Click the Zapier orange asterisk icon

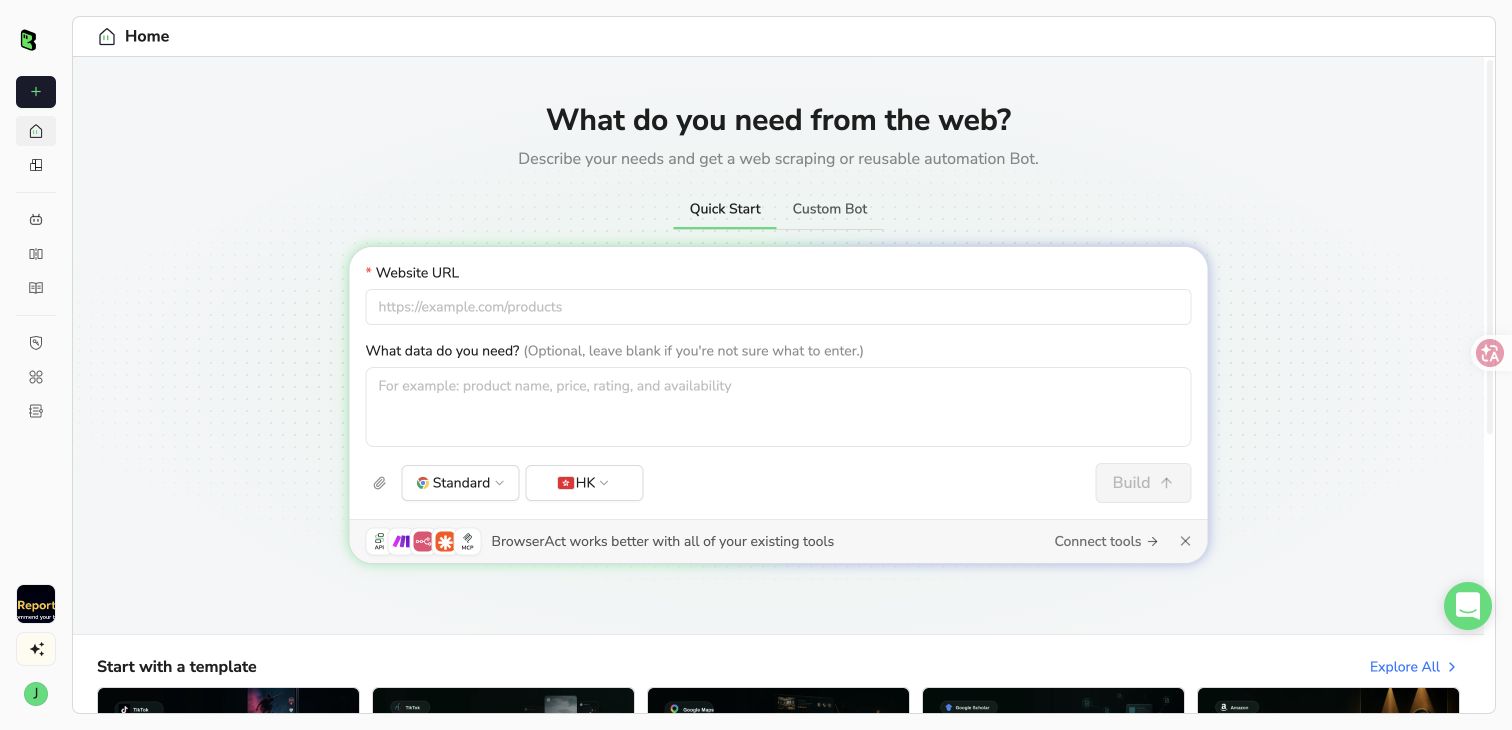point(445,541)
